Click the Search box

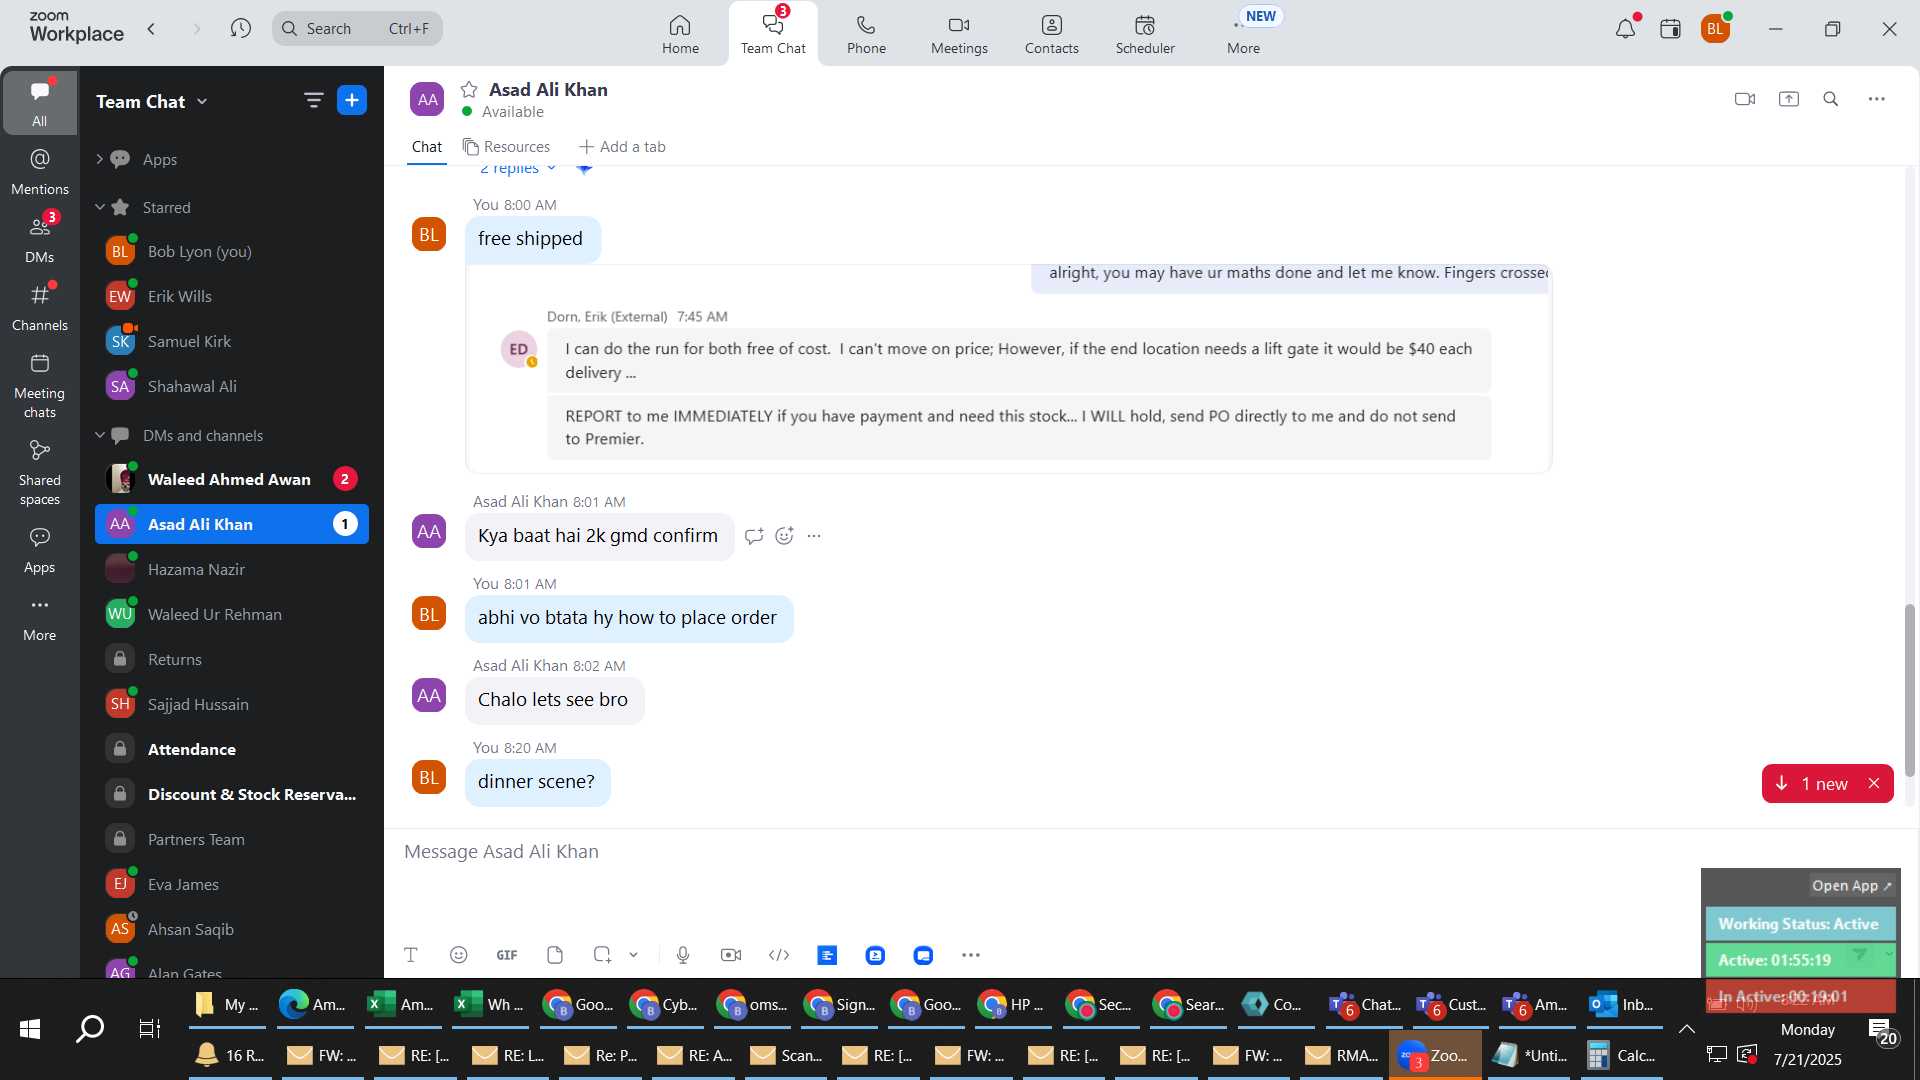coord(357,29)
